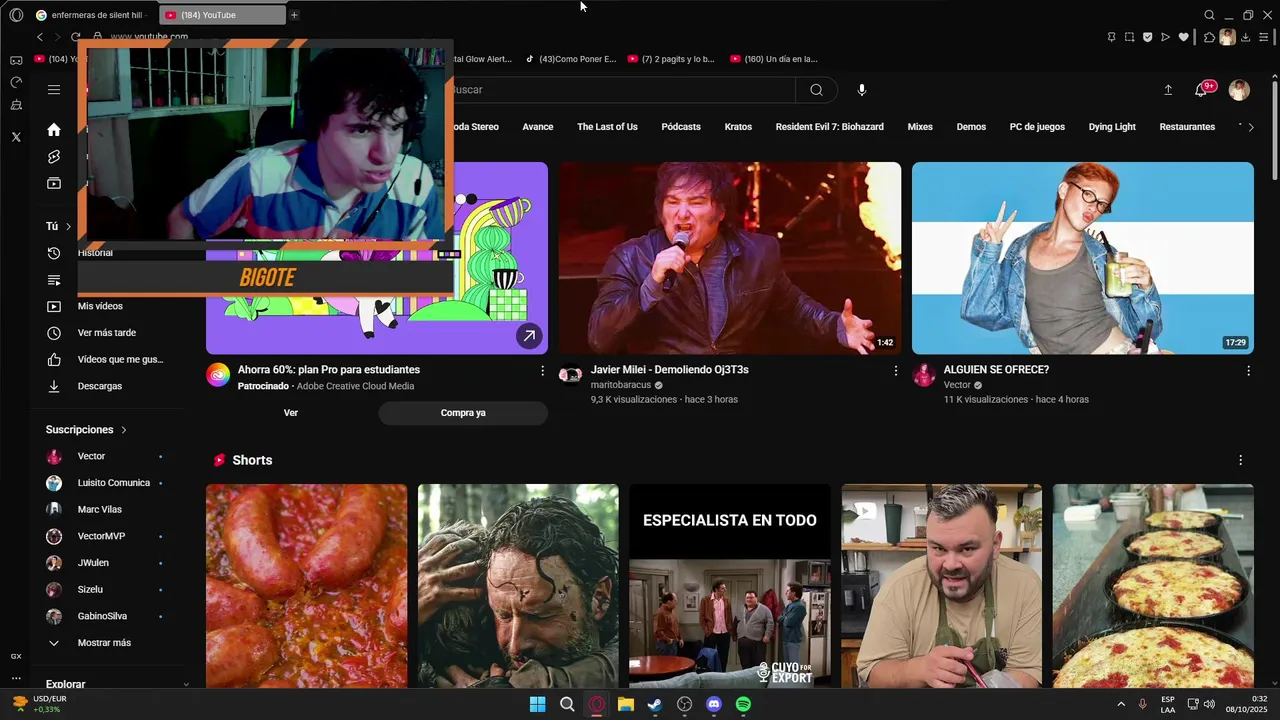
Task: Expand 'Mostrar más' subscriptions
Action: pyautogui.click(x=104, y=643)
